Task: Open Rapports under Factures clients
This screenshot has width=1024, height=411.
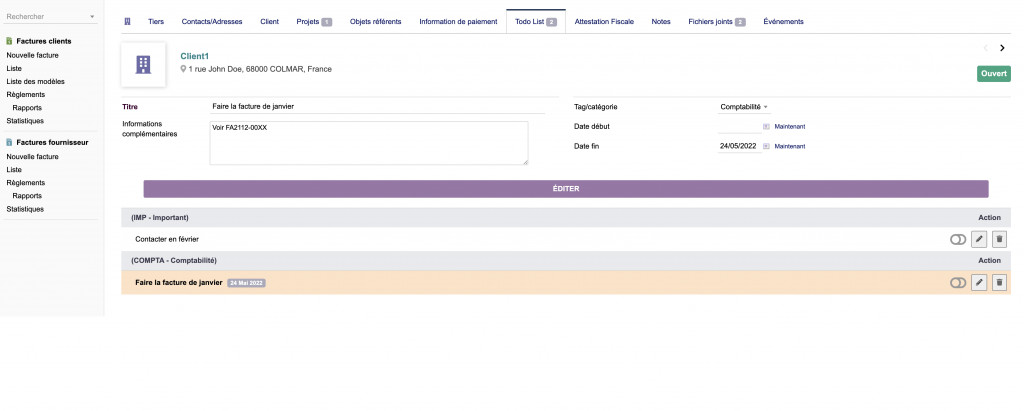Action: click(27, 108)
